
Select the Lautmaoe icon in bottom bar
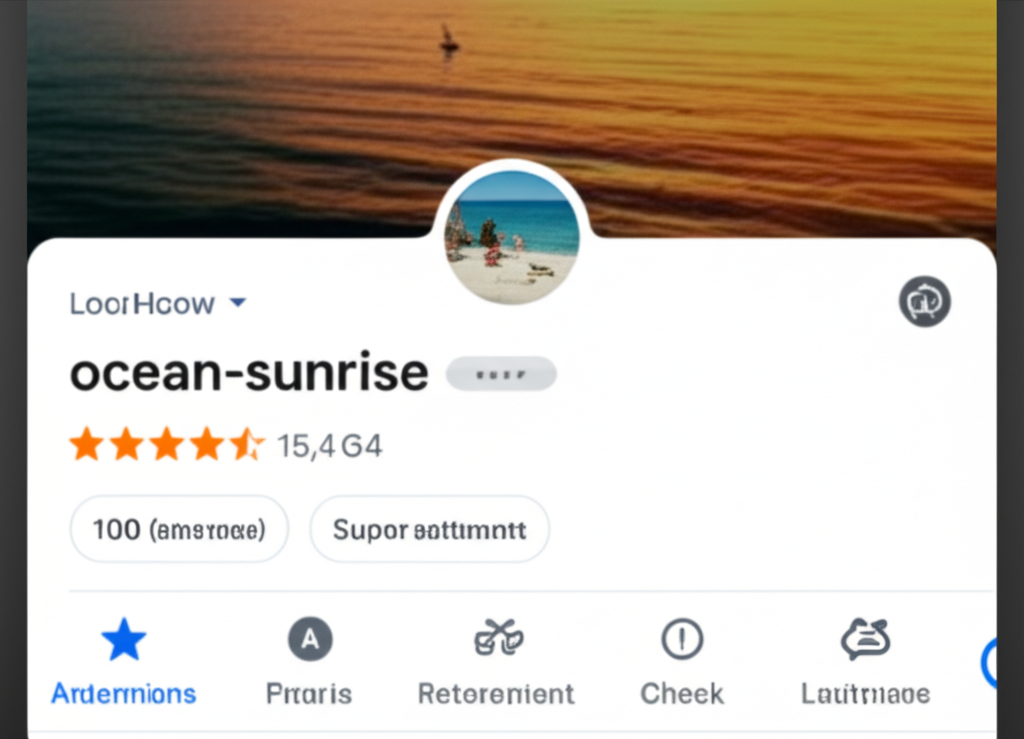[x=865, y=638]
